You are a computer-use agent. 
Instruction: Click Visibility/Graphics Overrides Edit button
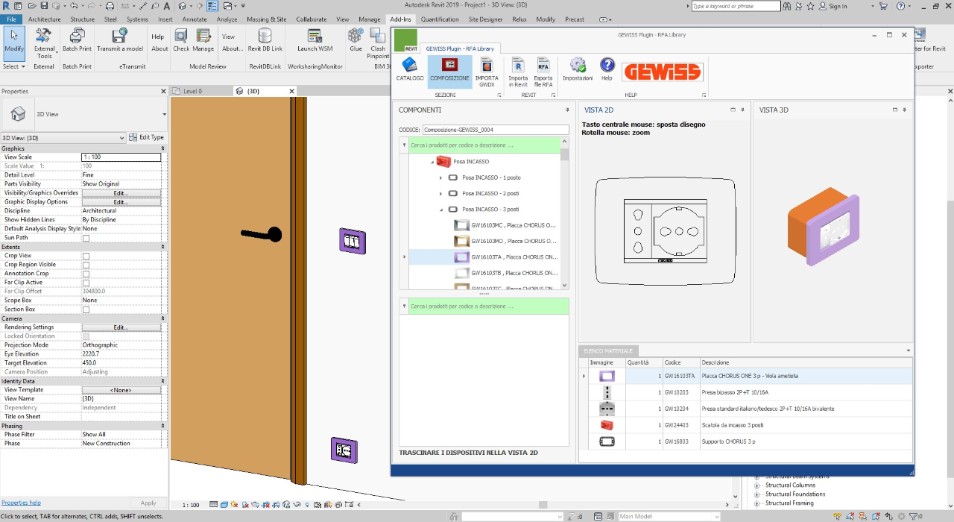point(121,193)
